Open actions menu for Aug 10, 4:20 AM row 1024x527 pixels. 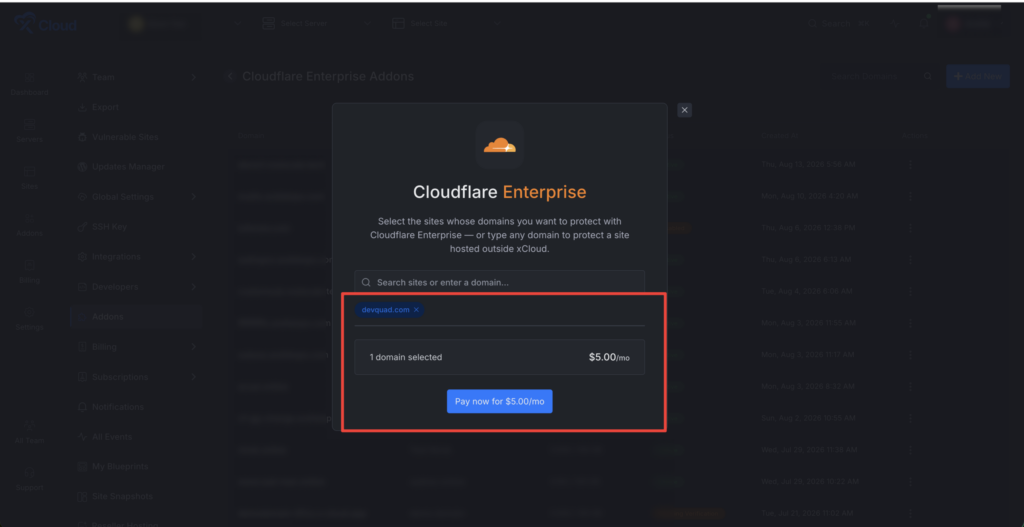click(910, 196)
